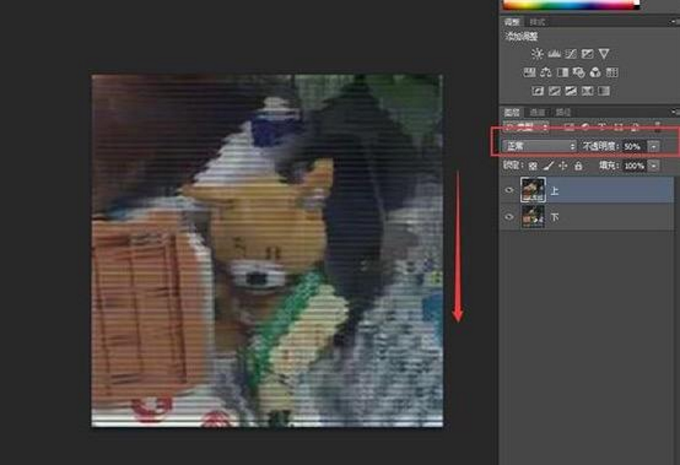Open the Adjustments panel flyout menu

tap(674, 22)
